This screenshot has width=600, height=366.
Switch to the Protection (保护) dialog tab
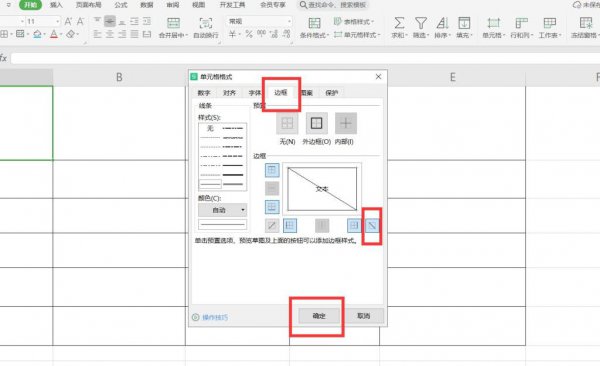pos(332,93)
